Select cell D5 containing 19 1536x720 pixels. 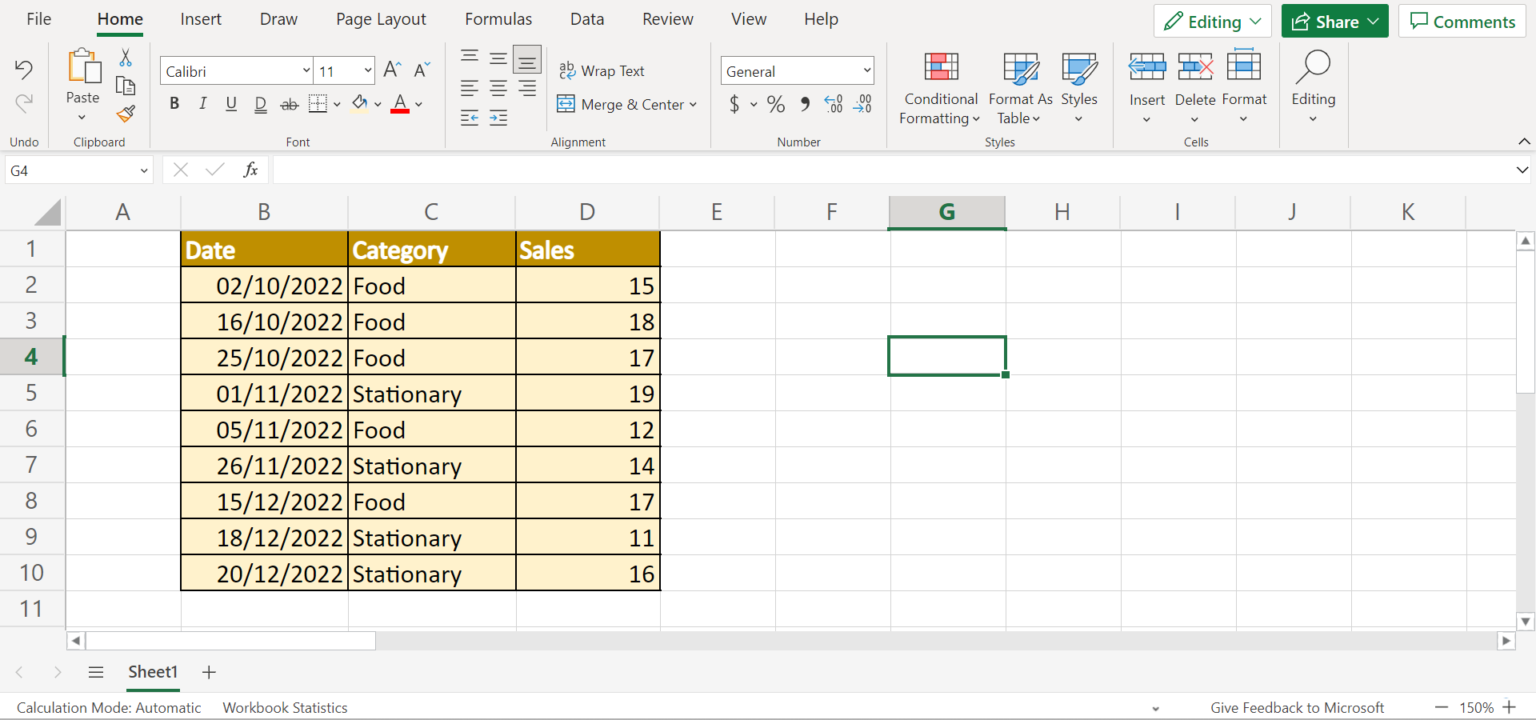click(587, 393)
